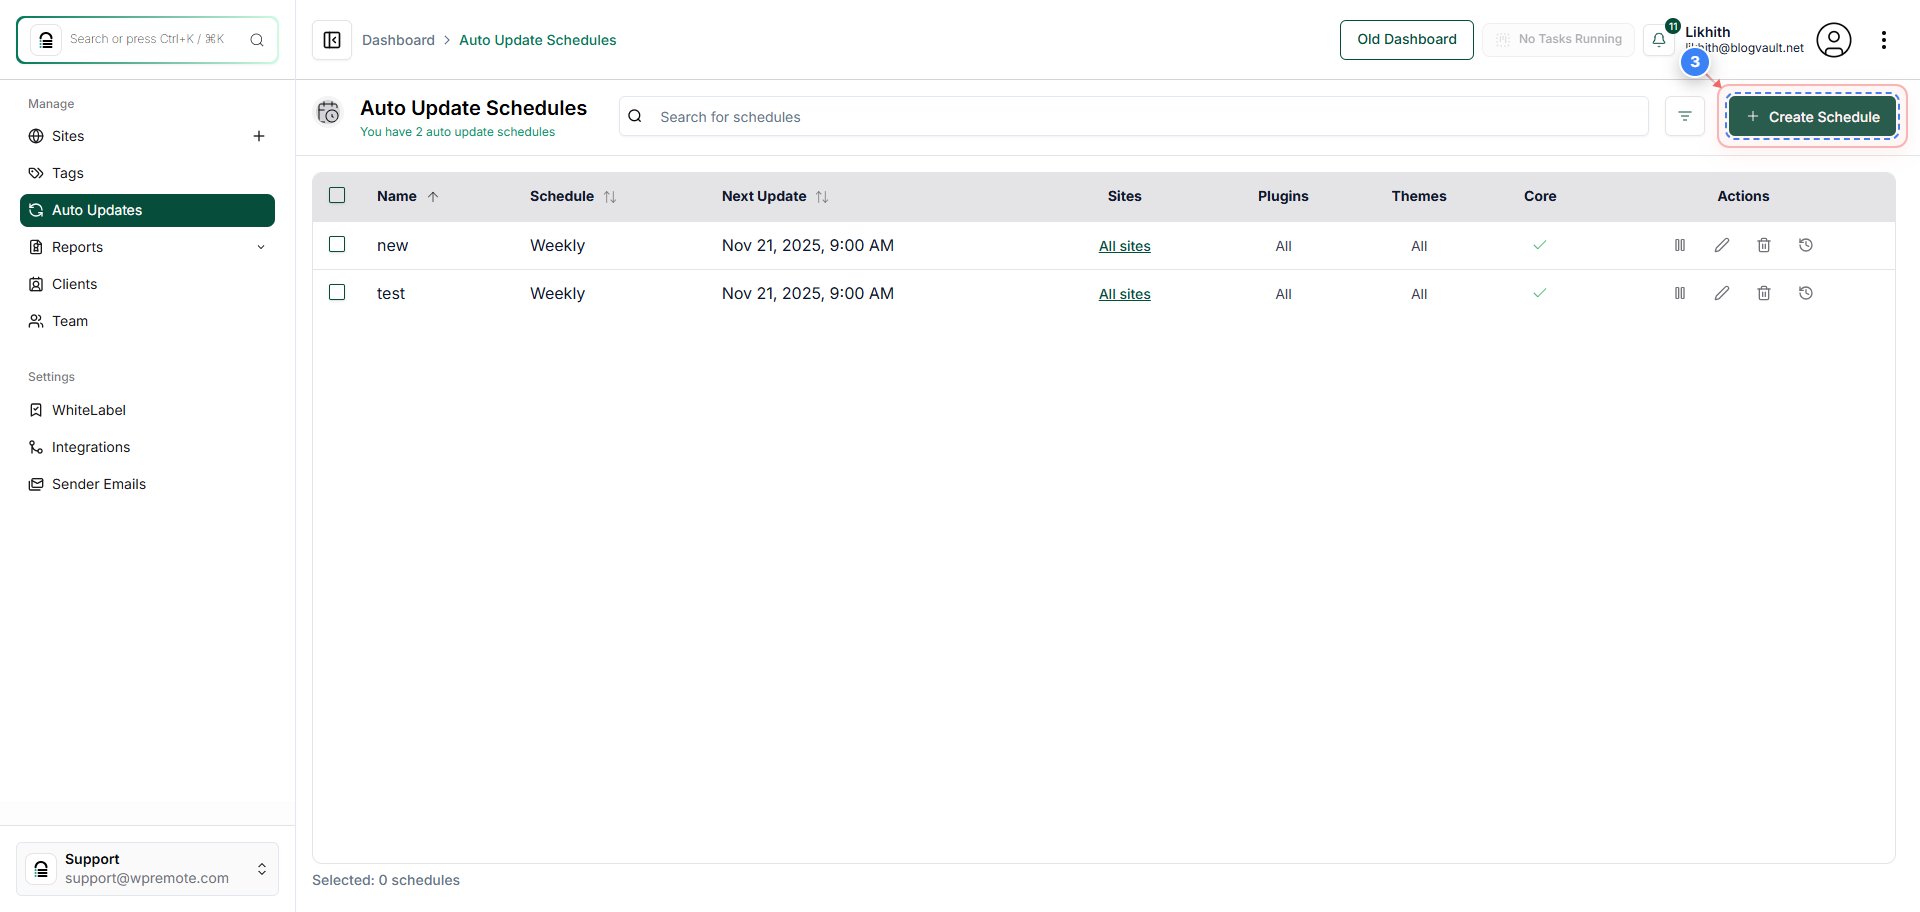1920x912 pixels.
Task: Delete the "new" schedule using the trash icon
Action: (1763, 245)
